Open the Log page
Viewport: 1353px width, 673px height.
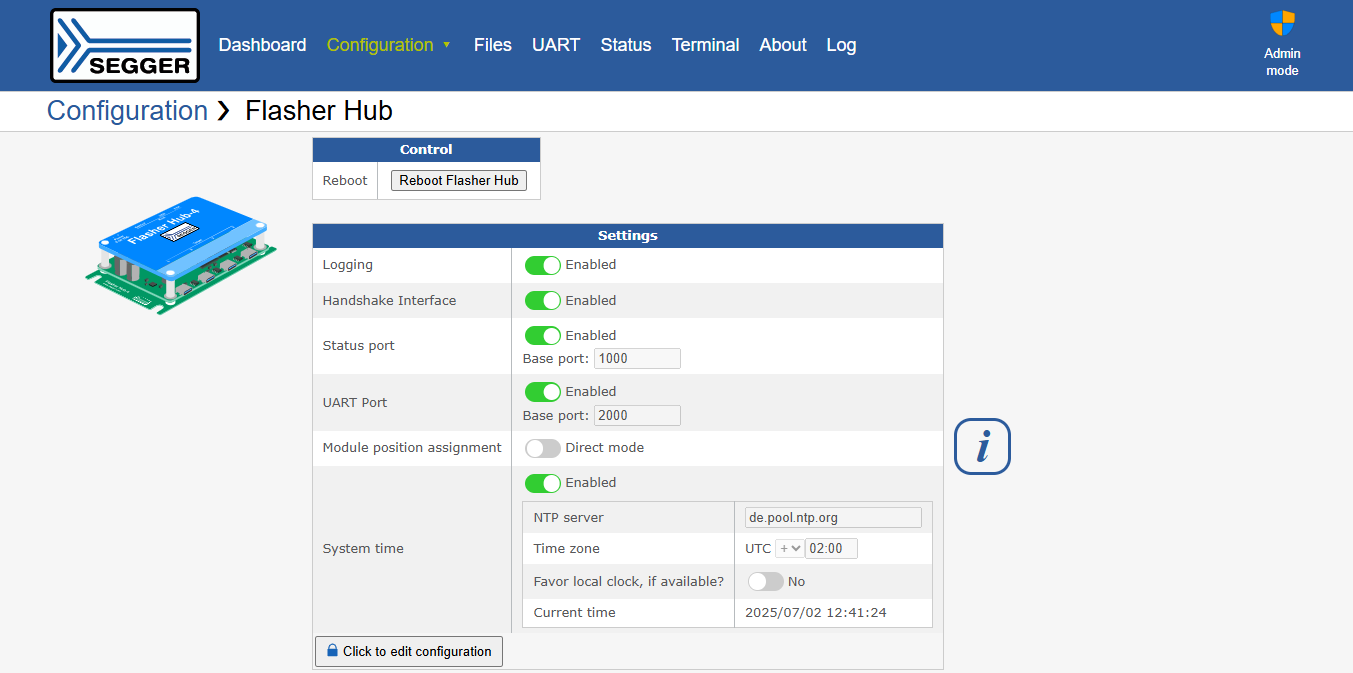point(841,45)
